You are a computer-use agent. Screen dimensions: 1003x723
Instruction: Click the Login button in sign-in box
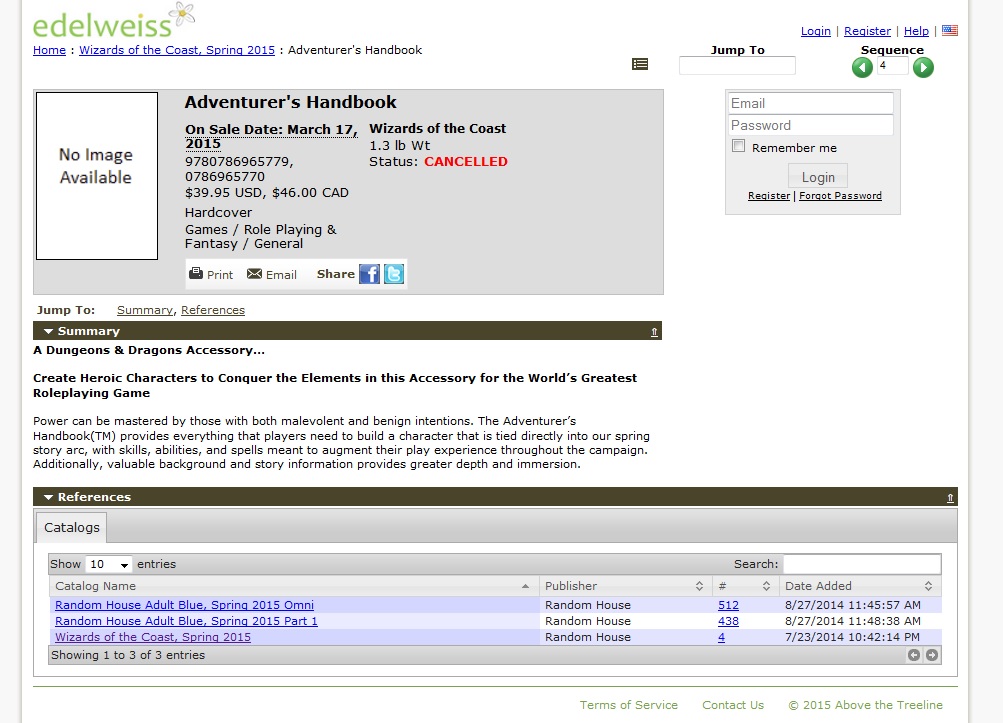pos(817,177)
